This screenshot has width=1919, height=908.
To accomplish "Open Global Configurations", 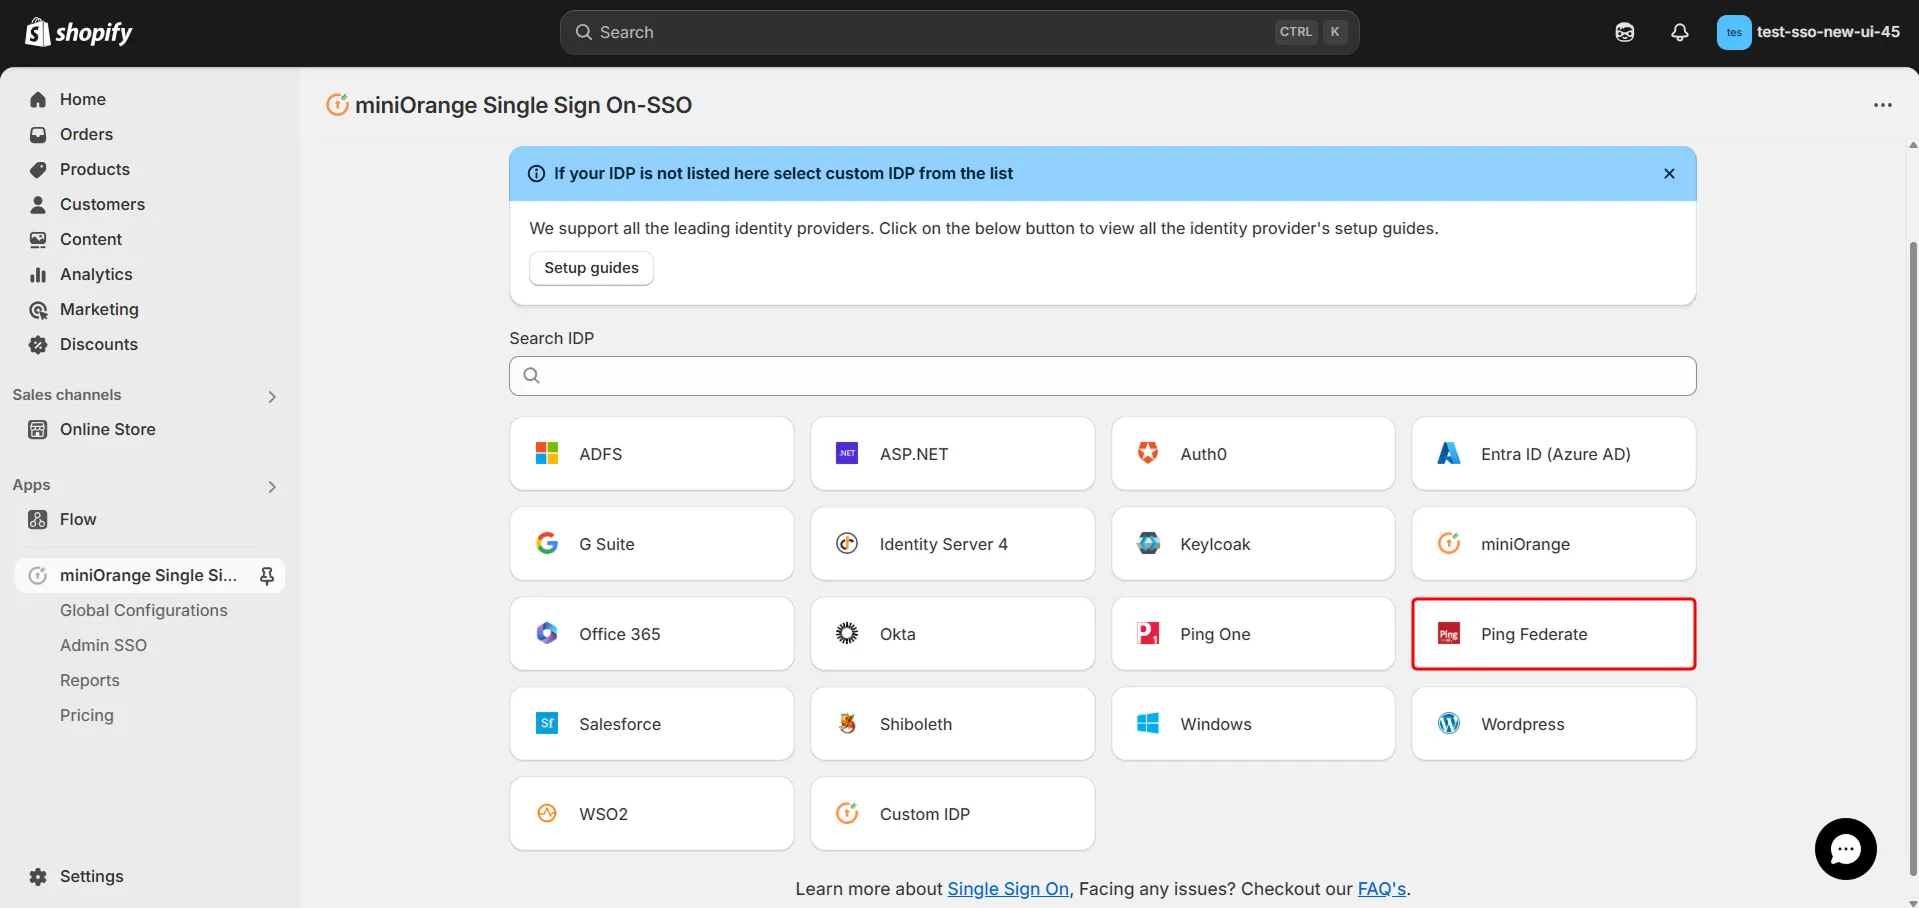I will coord(144,610).
